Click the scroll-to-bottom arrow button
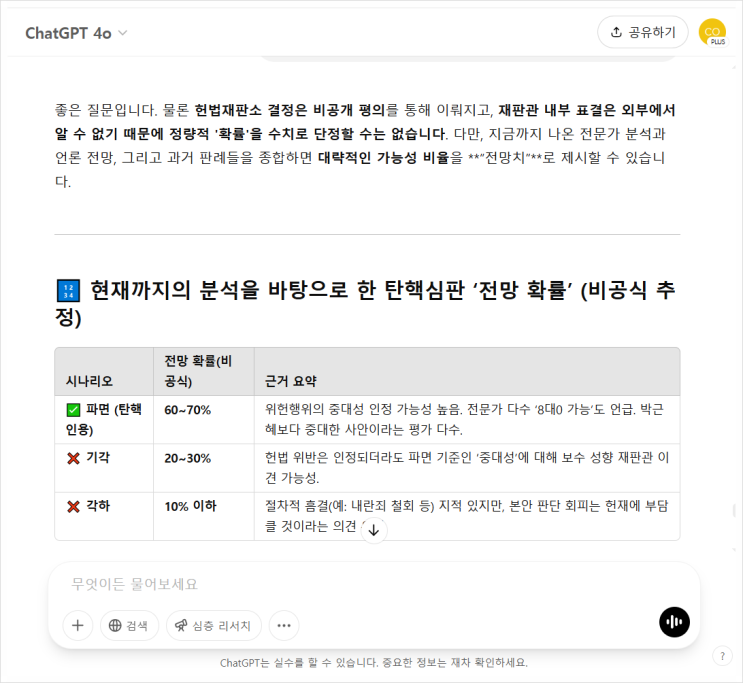 point(374,530)
